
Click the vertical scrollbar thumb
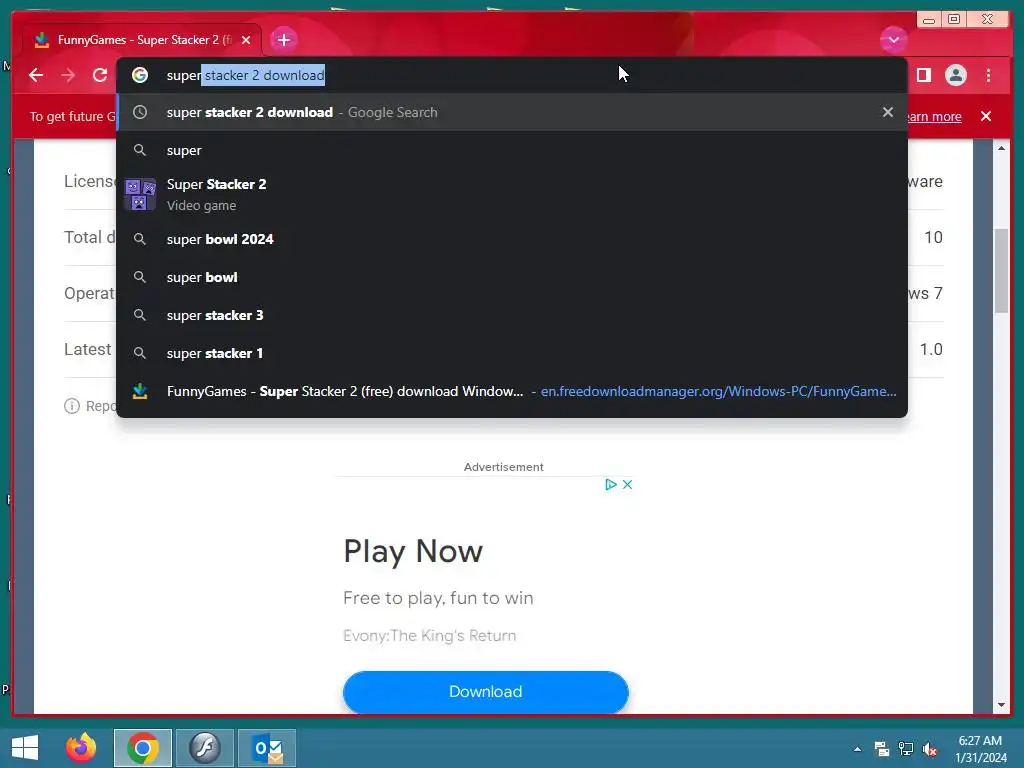pyautogui.click(x=1001, y=271)
